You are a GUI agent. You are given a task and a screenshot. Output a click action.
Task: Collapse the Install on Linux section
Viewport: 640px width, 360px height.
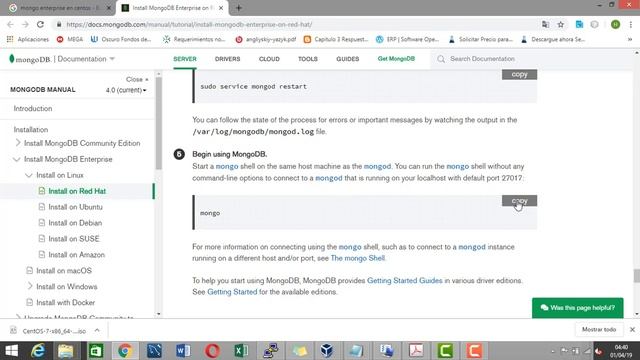coord(29,175)
